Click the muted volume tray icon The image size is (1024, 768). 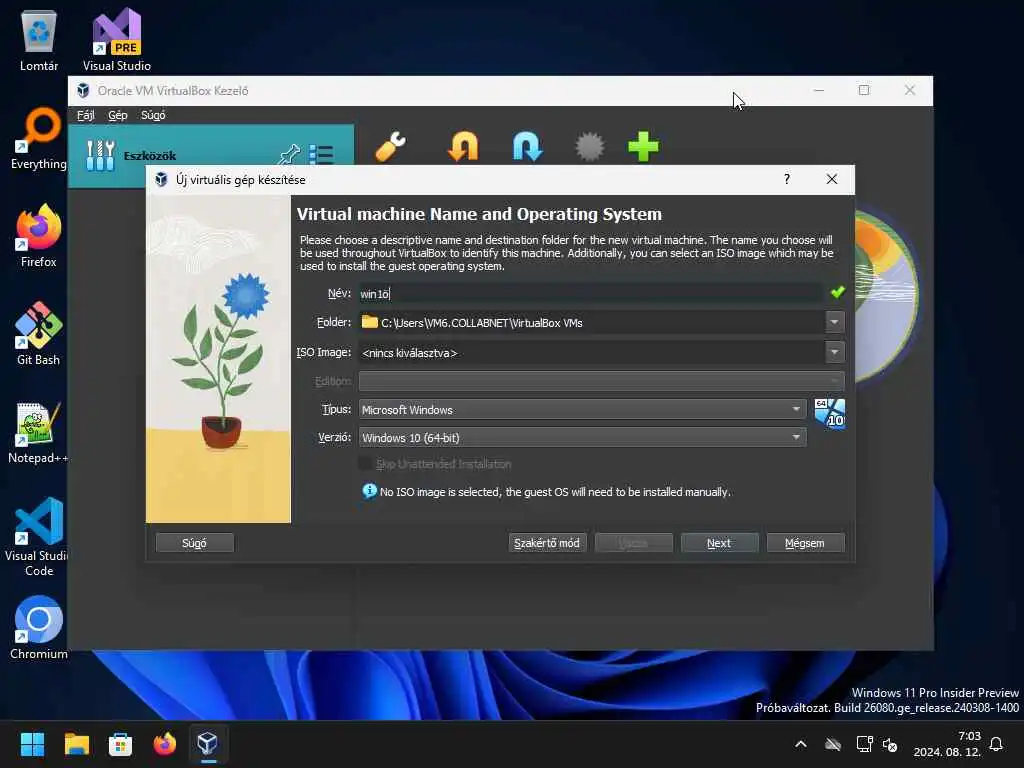tap(889, 744)
